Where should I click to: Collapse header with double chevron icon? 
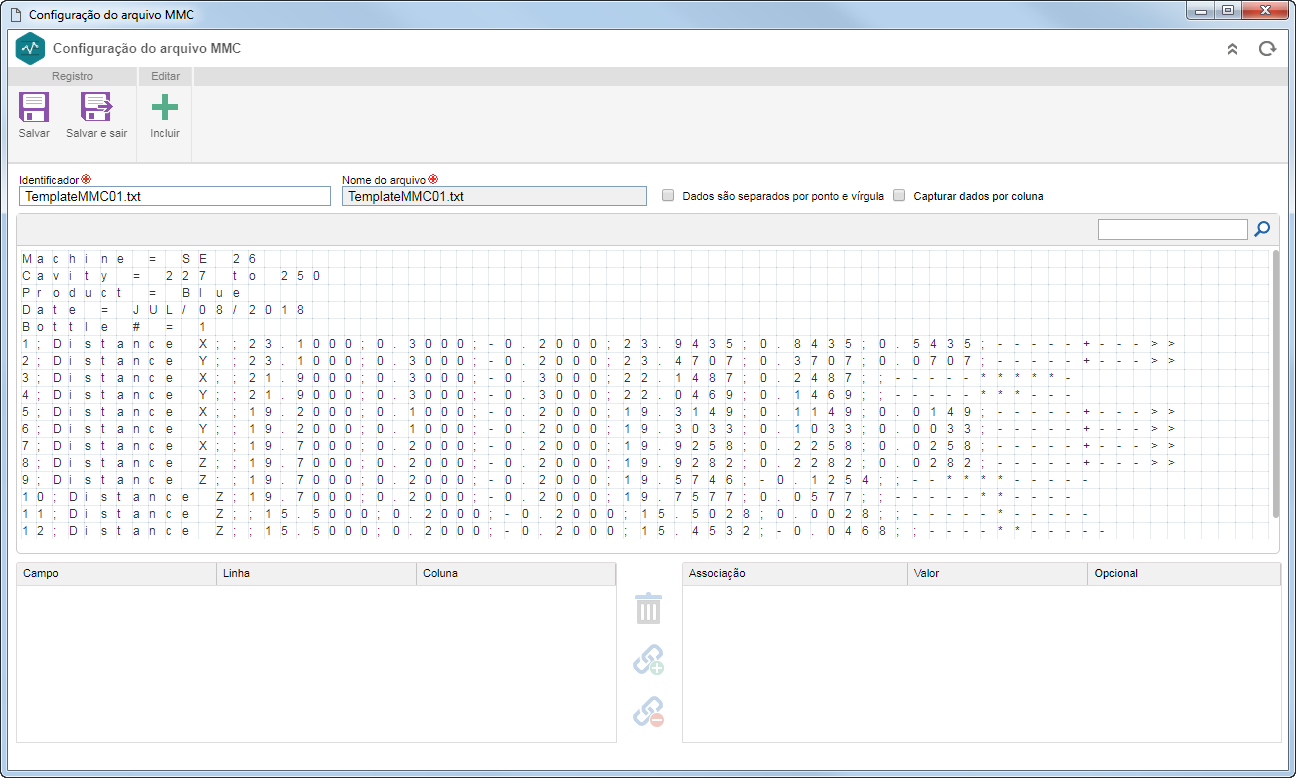coord(1232,48)
